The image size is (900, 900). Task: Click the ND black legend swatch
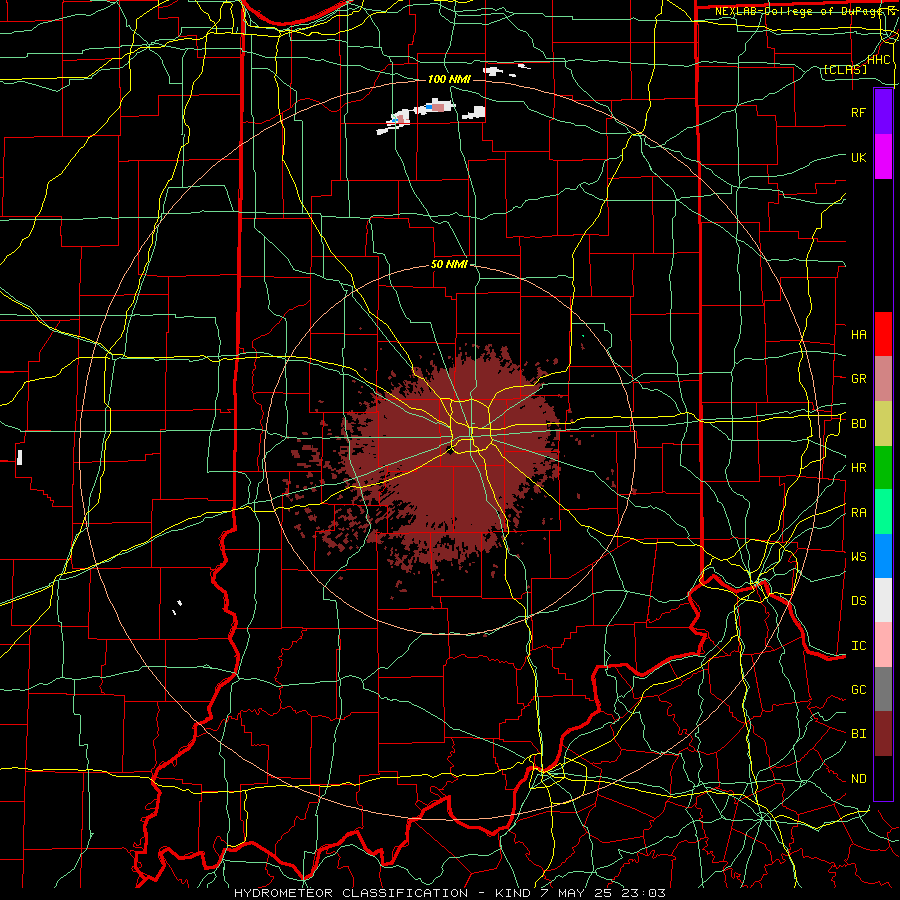883,778
